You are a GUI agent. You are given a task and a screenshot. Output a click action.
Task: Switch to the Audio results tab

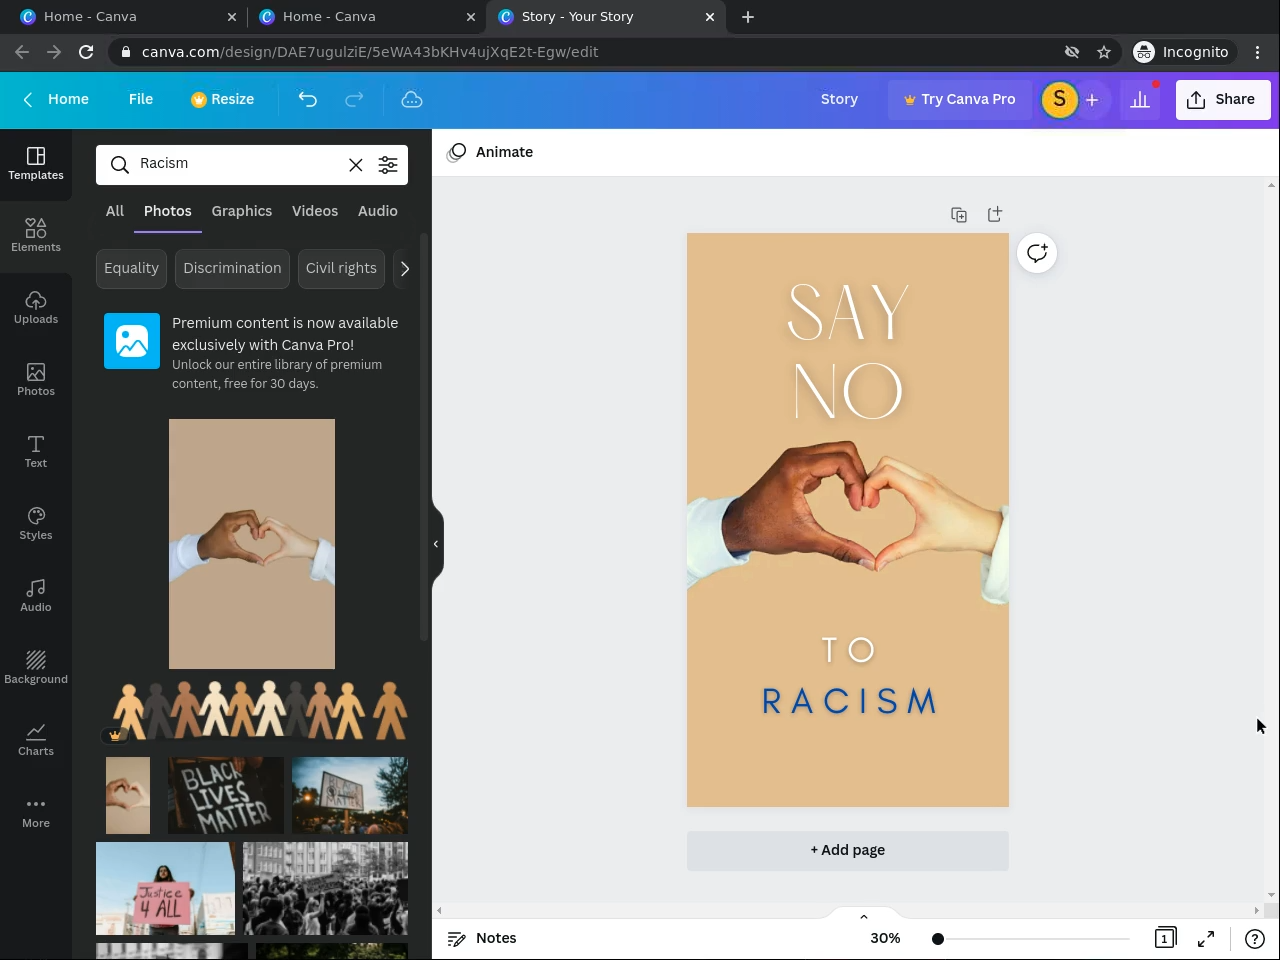tap(378, 211)
